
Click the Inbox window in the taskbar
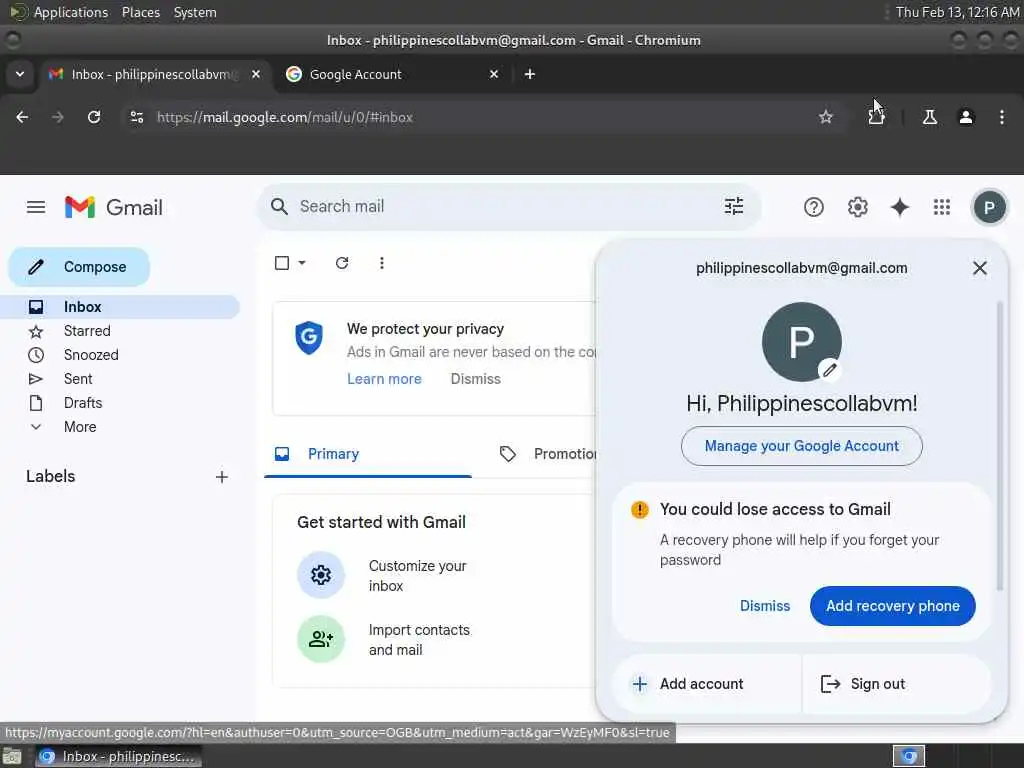[118, 756]
